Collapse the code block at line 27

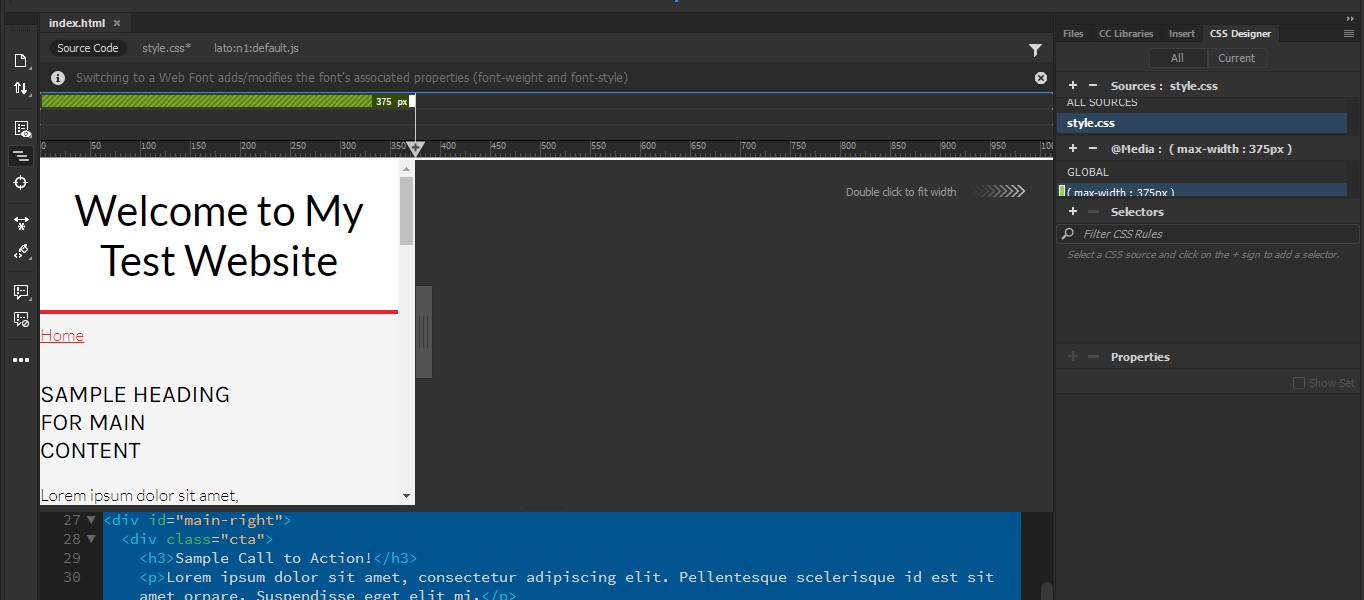pos(90,520)
